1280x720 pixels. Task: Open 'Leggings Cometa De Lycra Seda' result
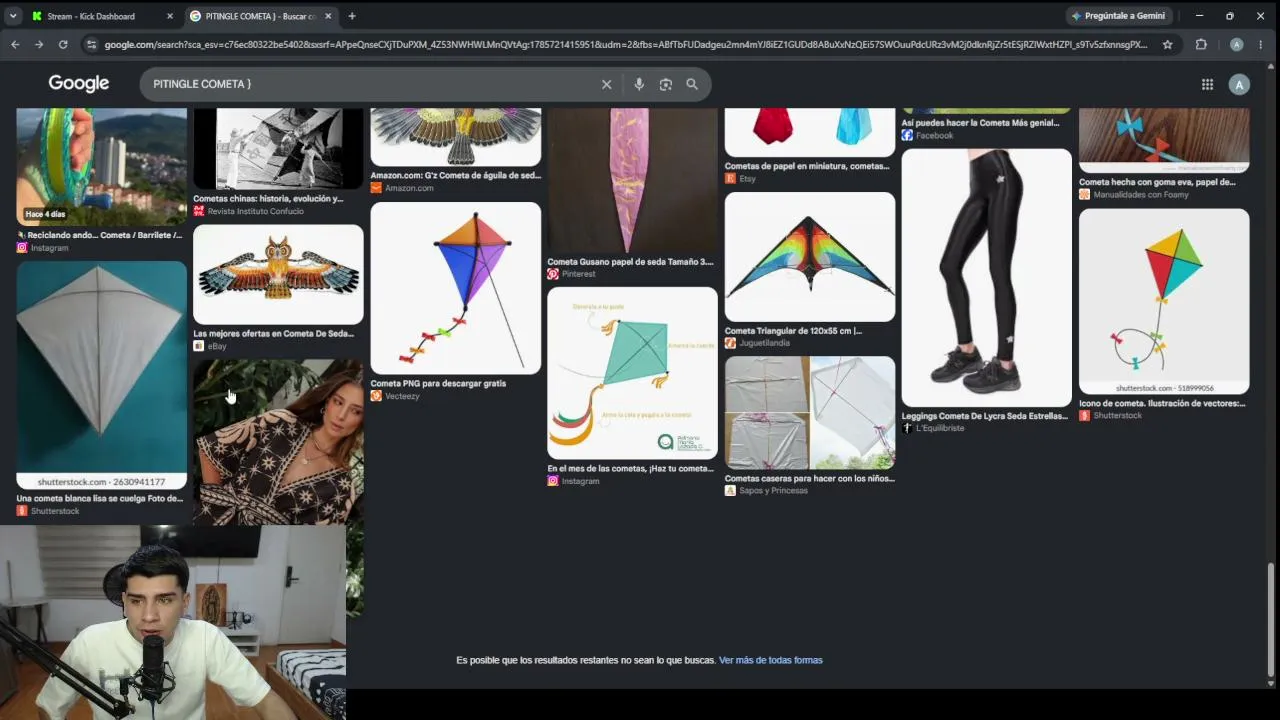pyautogui.click(x=985, y=416)
